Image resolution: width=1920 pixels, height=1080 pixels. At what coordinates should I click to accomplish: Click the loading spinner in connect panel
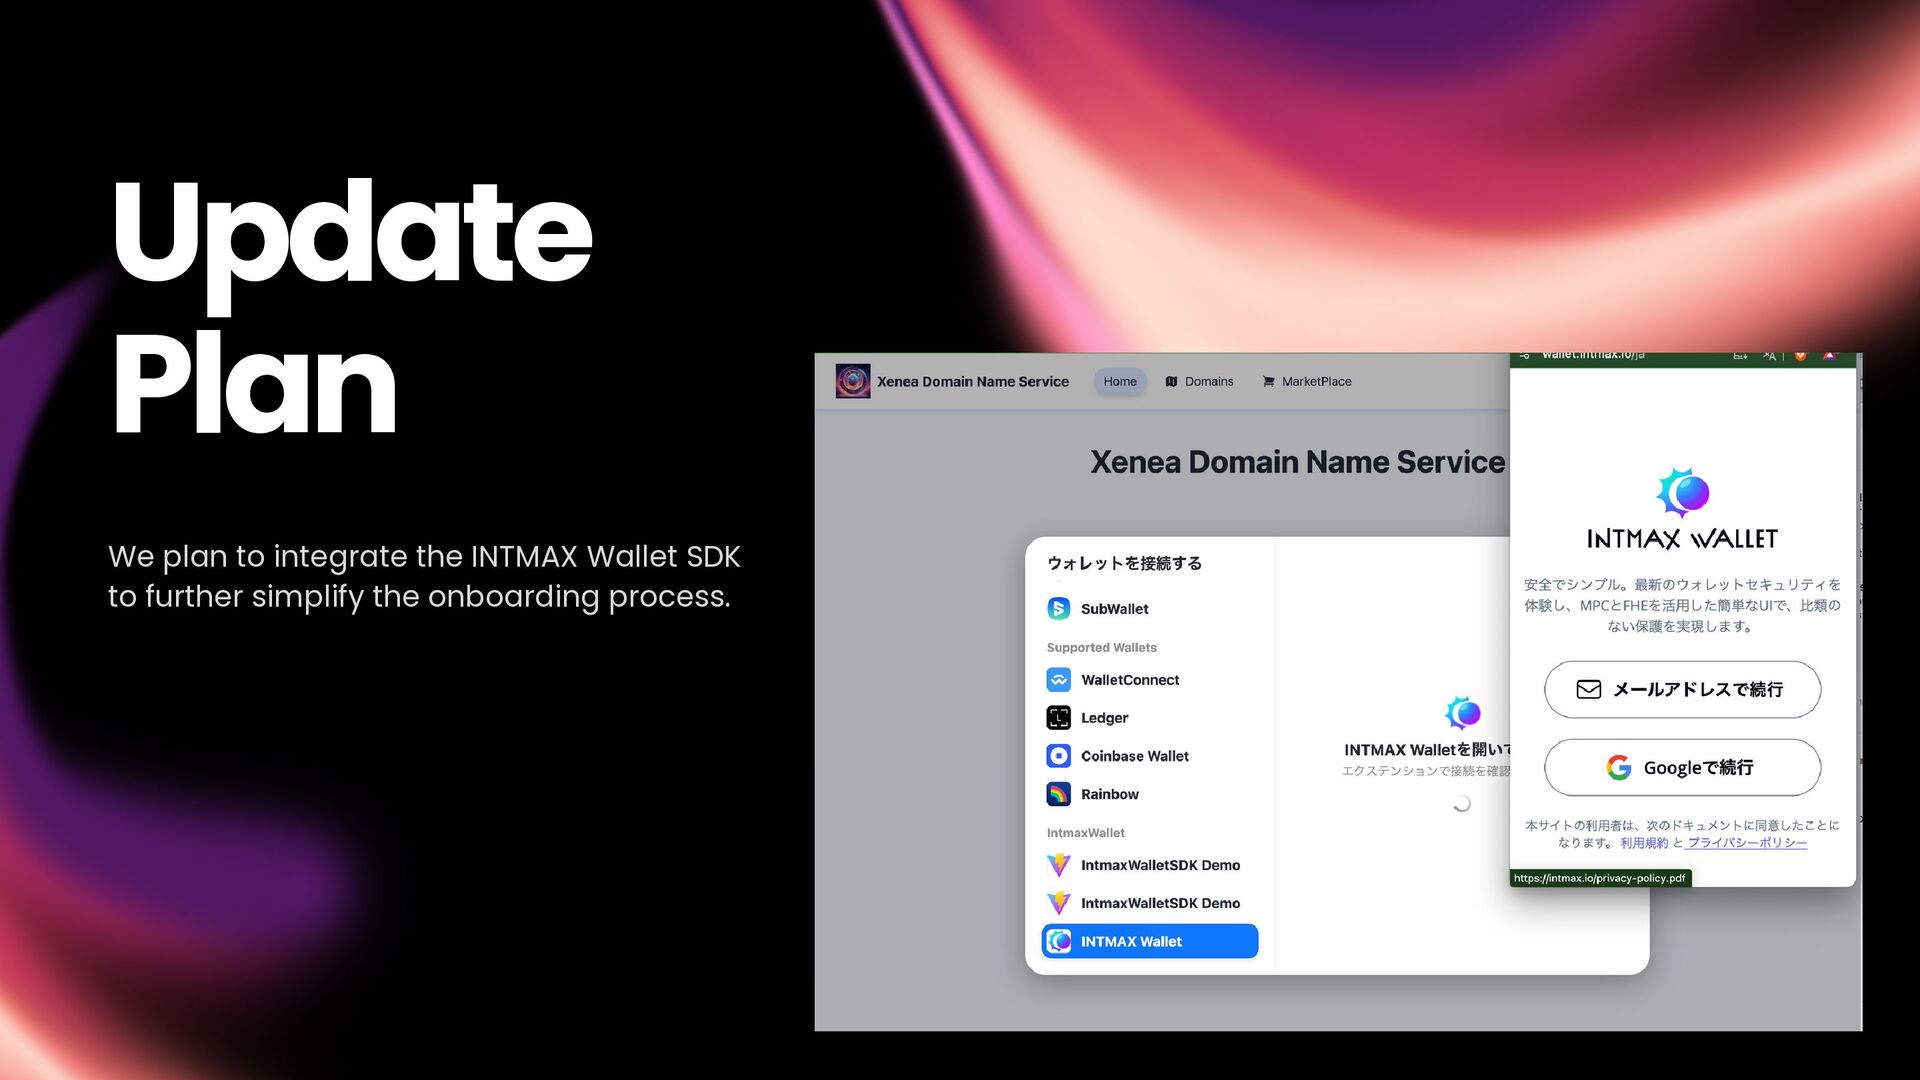point(1461,803)
